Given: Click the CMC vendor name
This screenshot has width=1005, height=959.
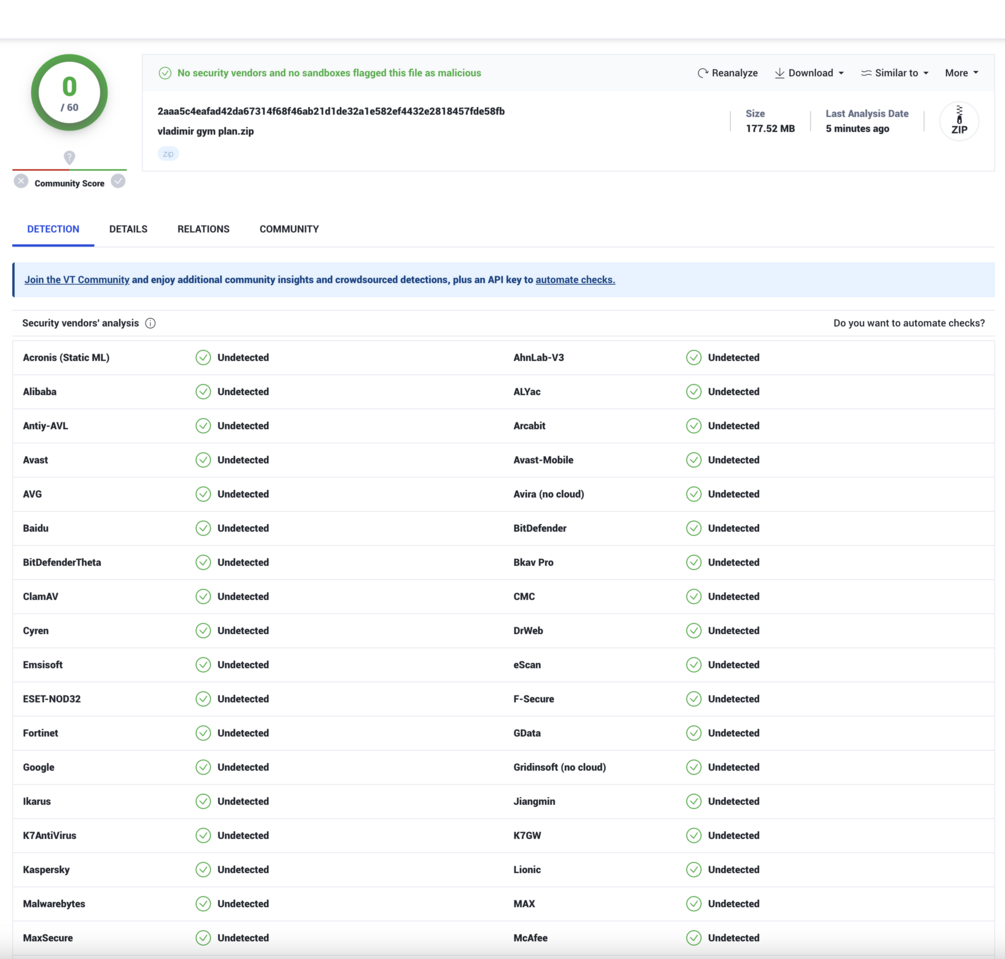Looking at the screenshot, I should (524, 597).
